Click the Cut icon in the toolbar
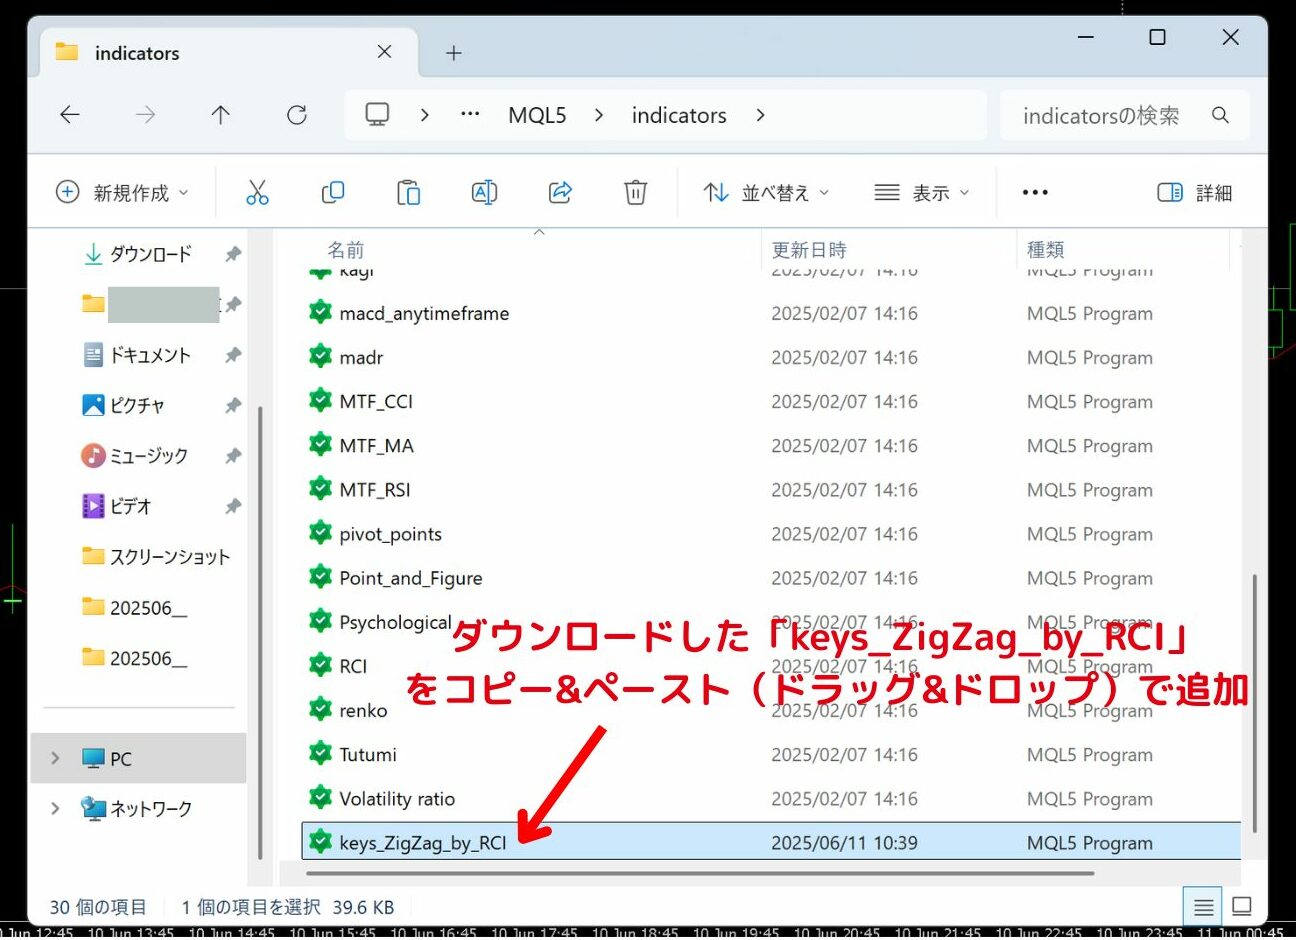 [258, 192]
